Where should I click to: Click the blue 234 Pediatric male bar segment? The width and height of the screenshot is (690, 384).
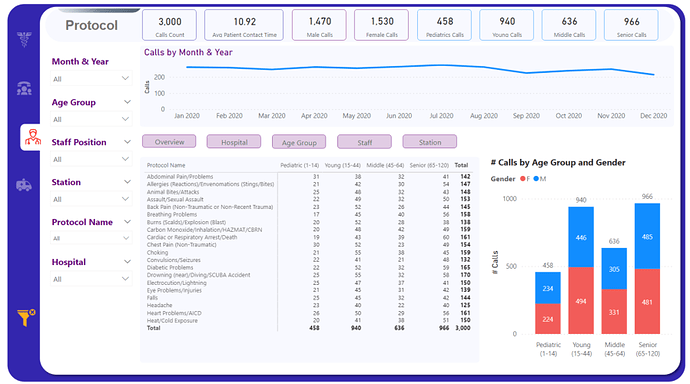point(548,288)
